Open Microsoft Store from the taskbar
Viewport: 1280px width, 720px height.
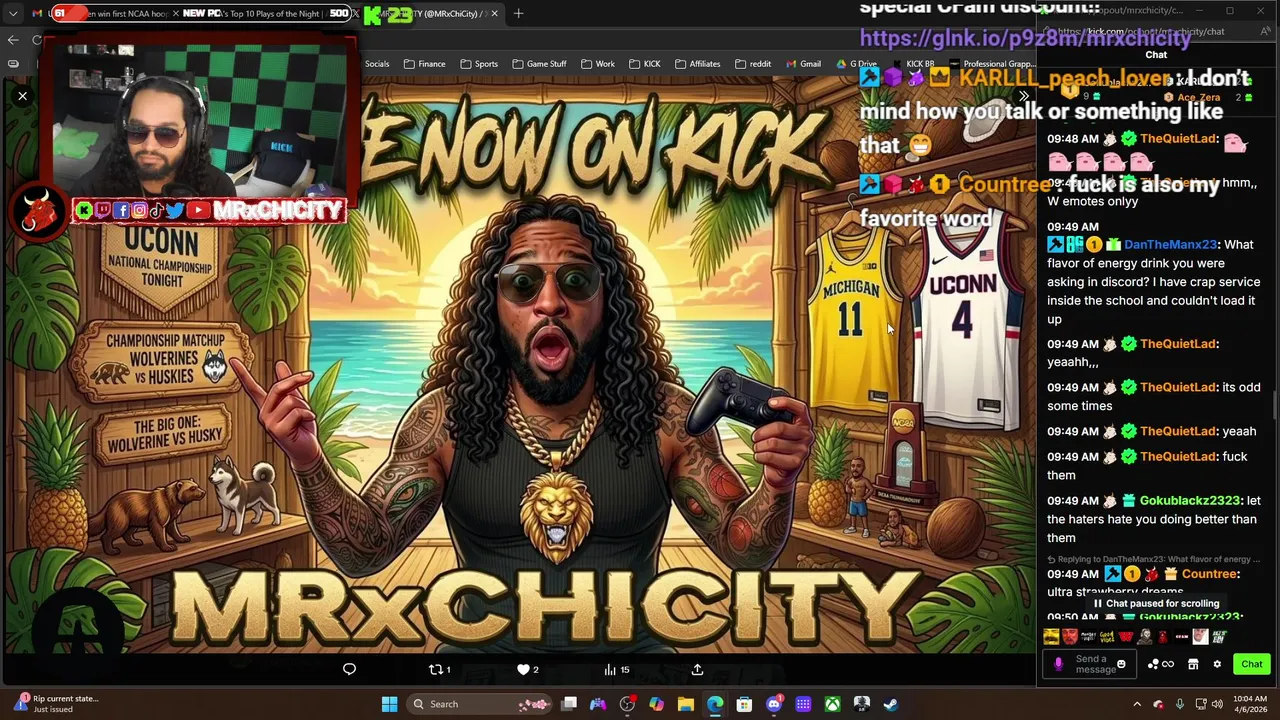tap(744, 704)
